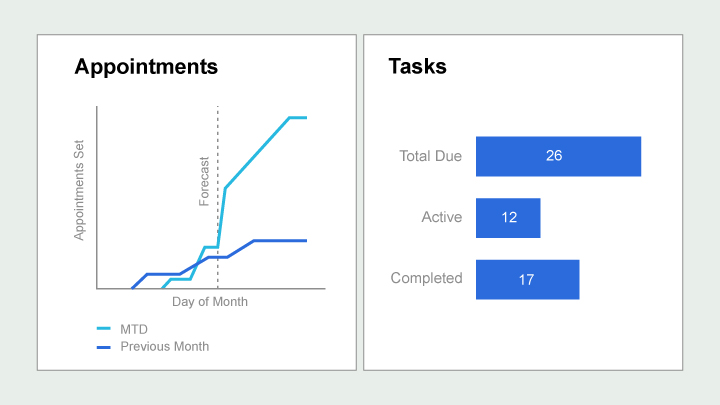
Task: Click the Completed bar showing 17
Action: [x=528, y=280]
